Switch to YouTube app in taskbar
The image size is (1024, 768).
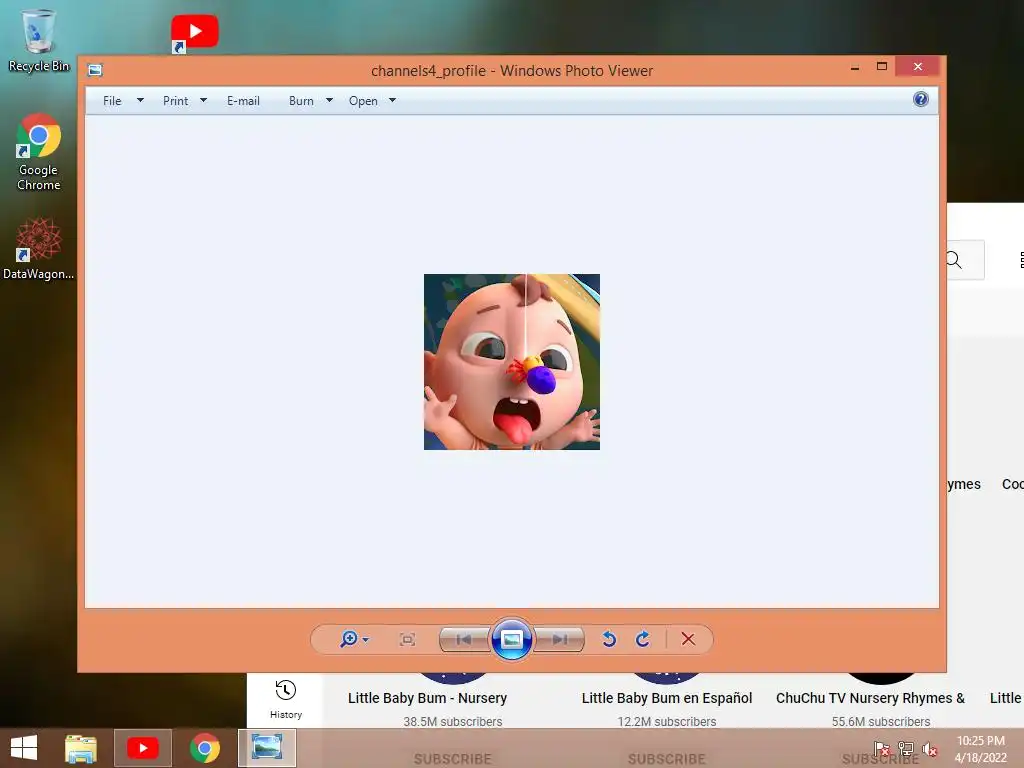[x=142, y=748]
